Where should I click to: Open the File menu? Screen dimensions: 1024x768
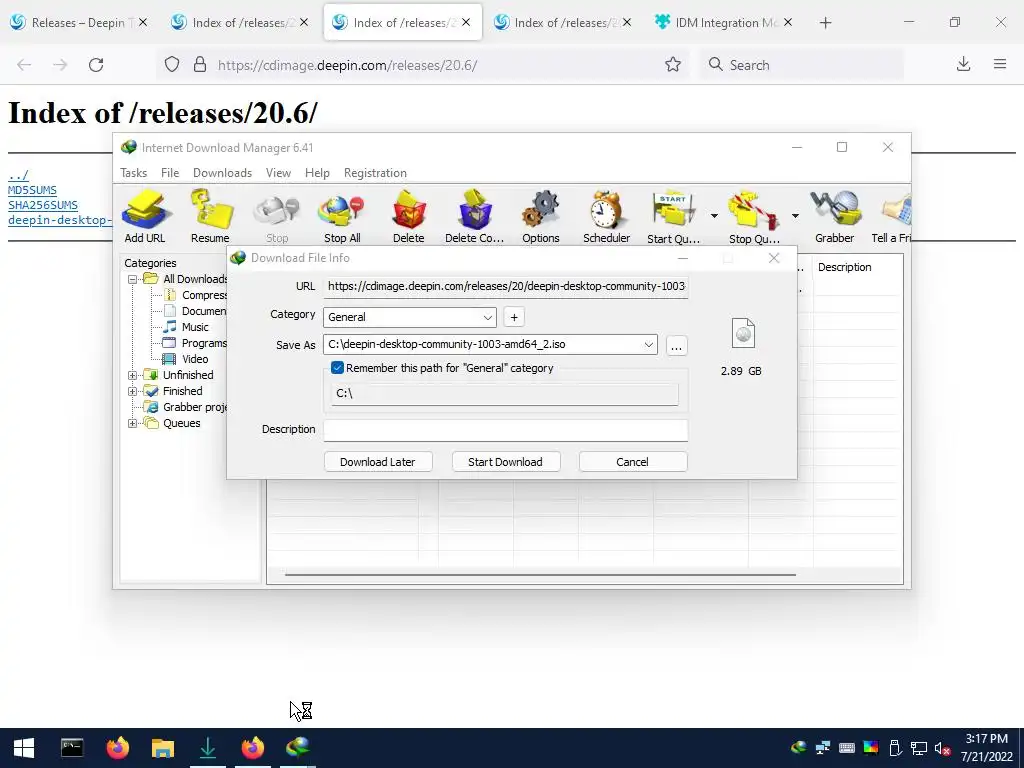[170, 173]
